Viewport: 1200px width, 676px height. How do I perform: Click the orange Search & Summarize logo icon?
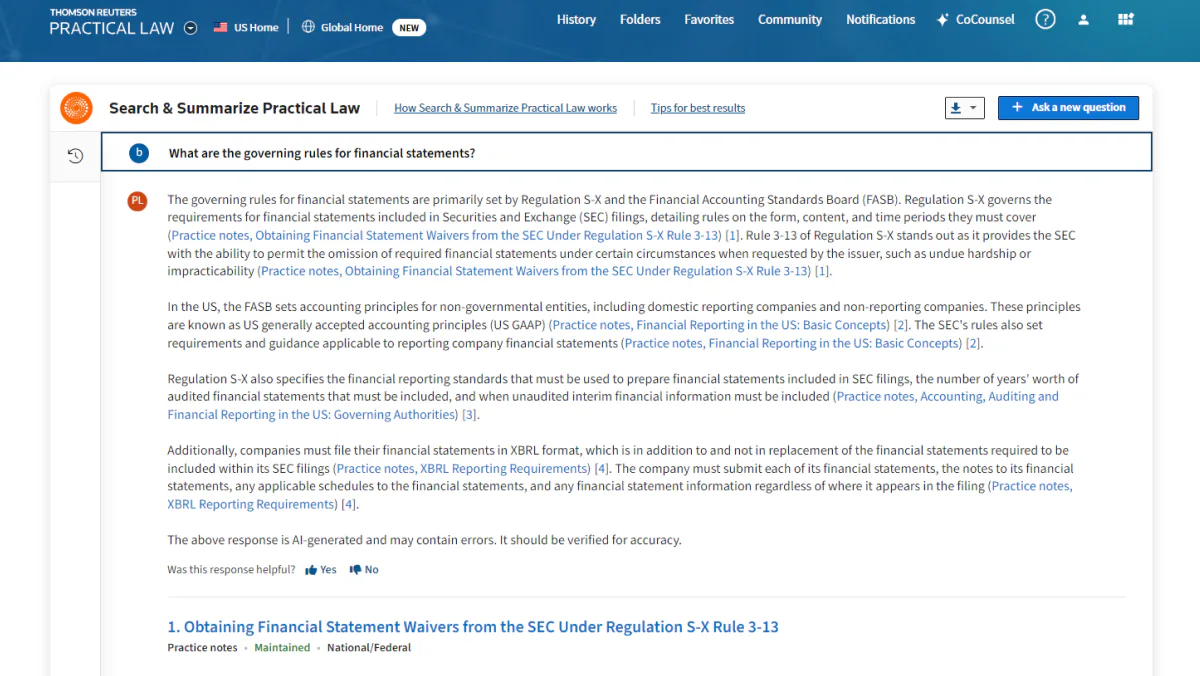pyautogui.click(x=76, y=108)
